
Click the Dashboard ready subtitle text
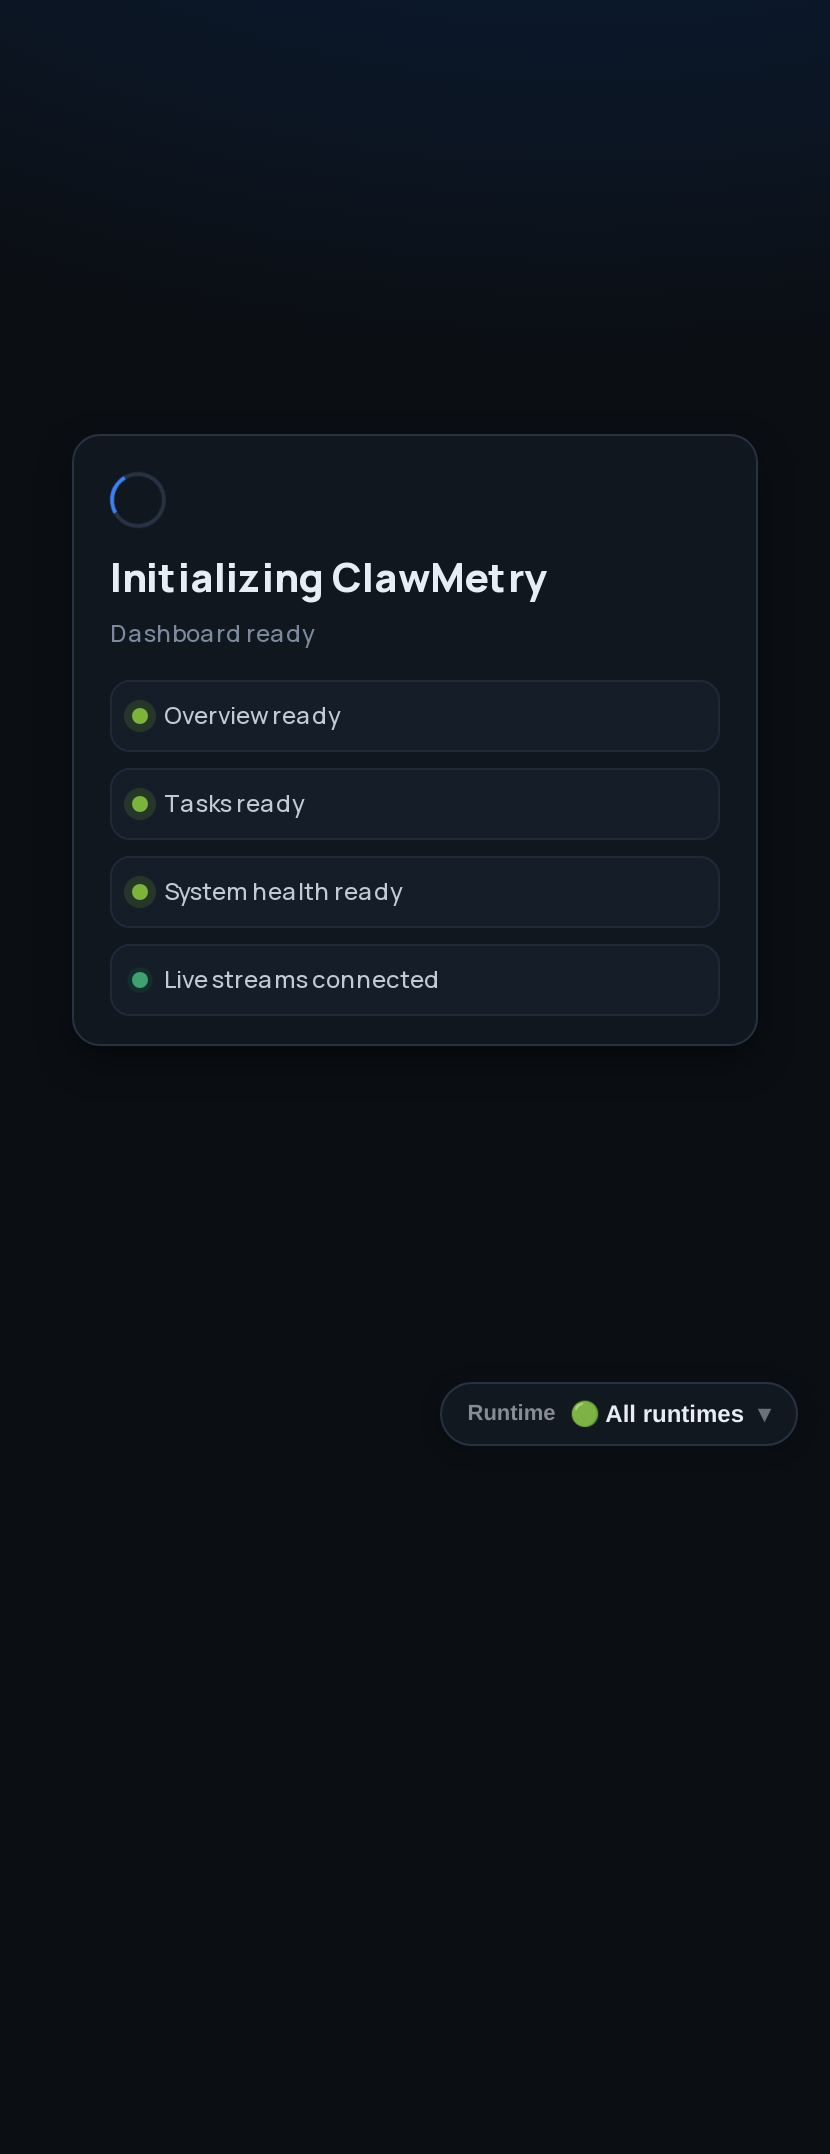click(213, 634)
